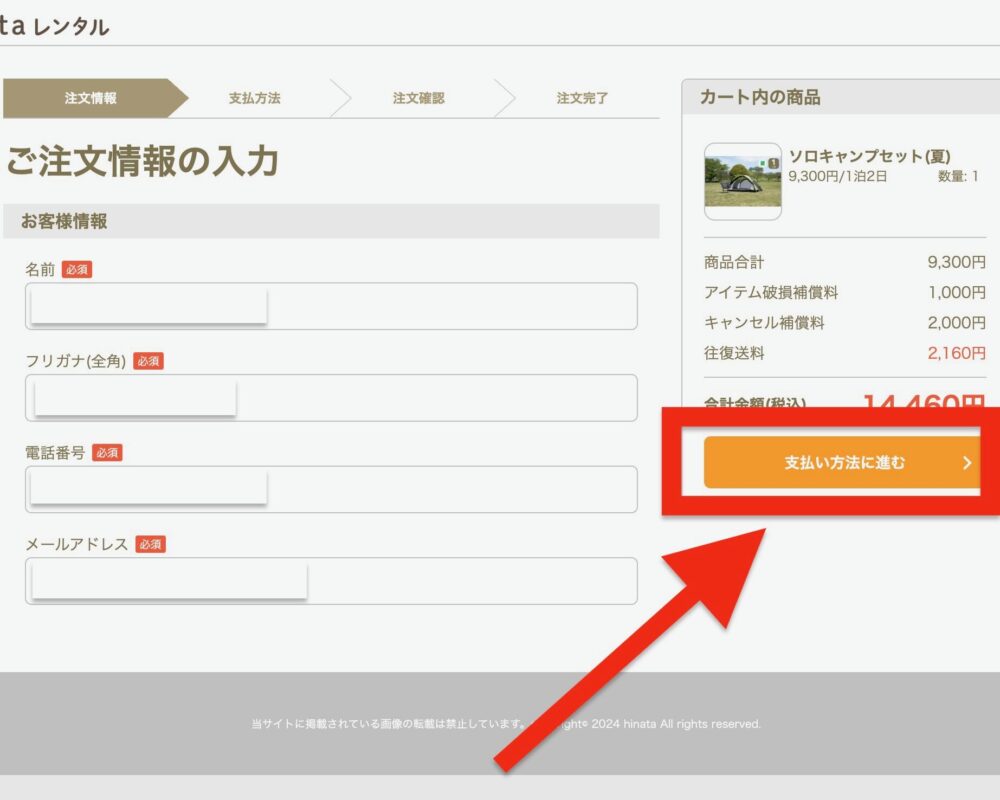Click the arrow chevron on the orange button
The width and height of the screenshot is (1000, 800).
(x=967, y=463)
